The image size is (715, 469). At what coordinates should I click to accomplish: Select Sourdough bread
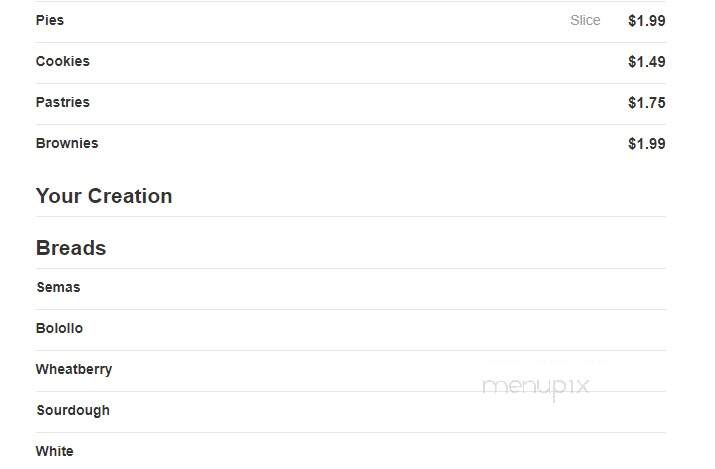(73, 410)
